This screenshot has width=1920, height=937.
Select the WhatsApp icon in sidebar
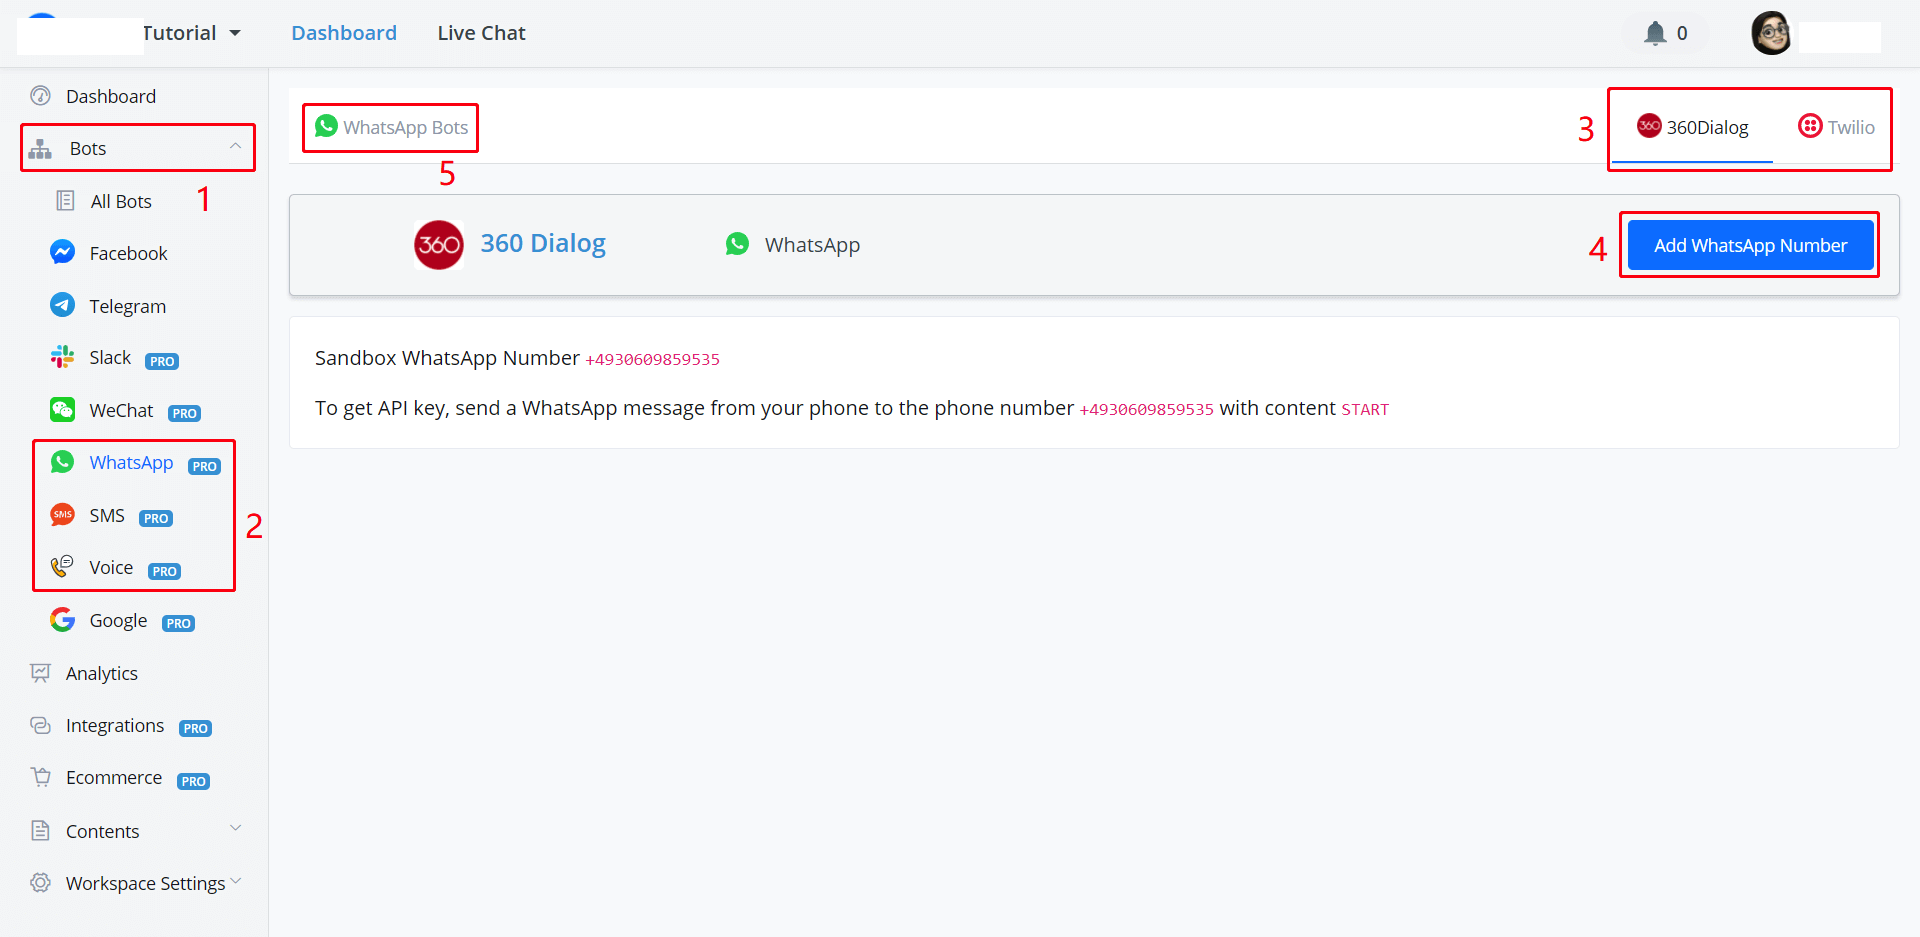(62, 462)
